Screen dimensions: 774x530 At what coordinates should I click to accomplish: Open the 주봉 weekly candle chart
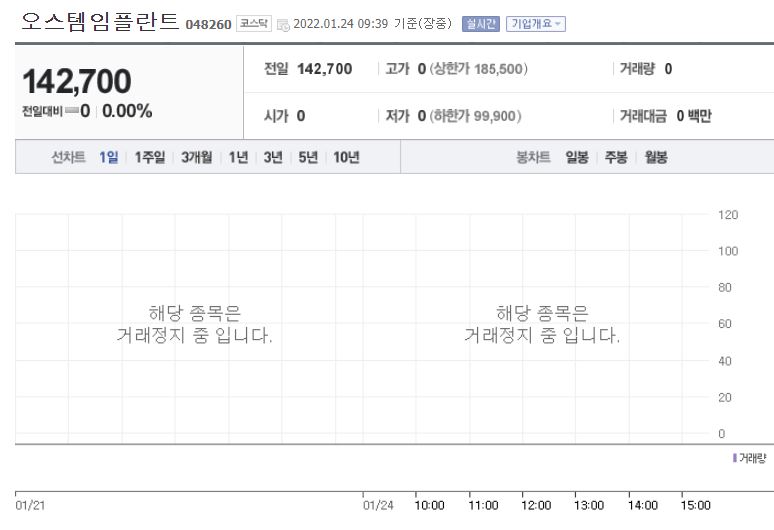616,157
